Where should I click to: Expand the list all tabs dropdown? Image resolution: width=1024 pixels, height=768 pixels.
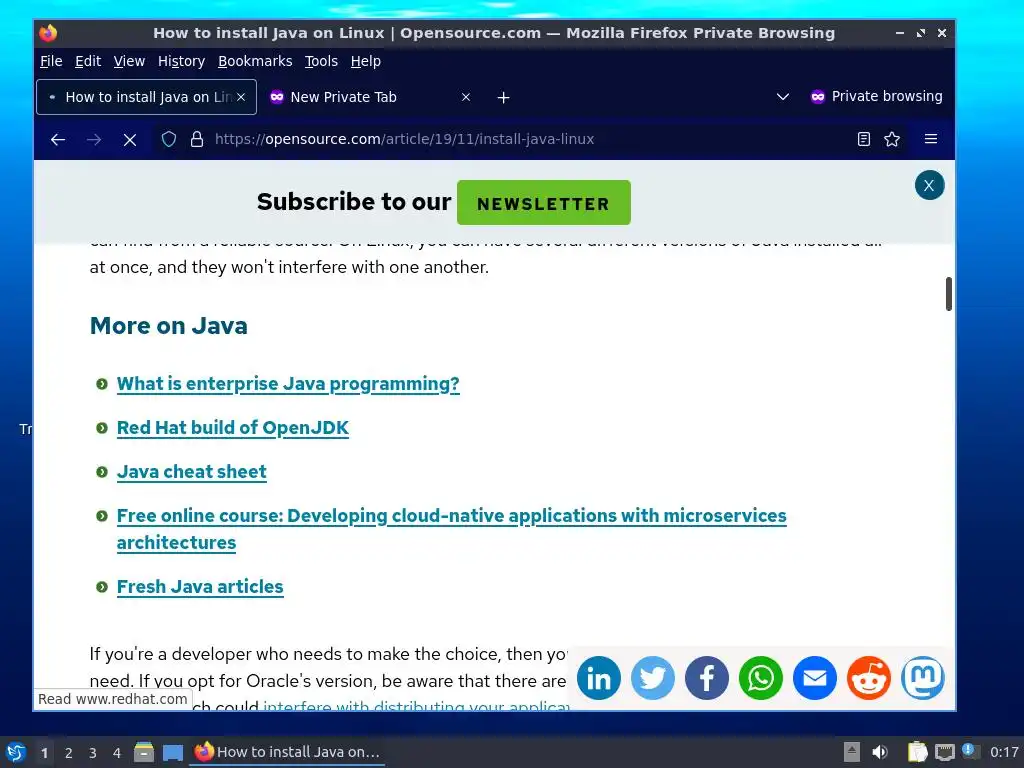[782, 97]
